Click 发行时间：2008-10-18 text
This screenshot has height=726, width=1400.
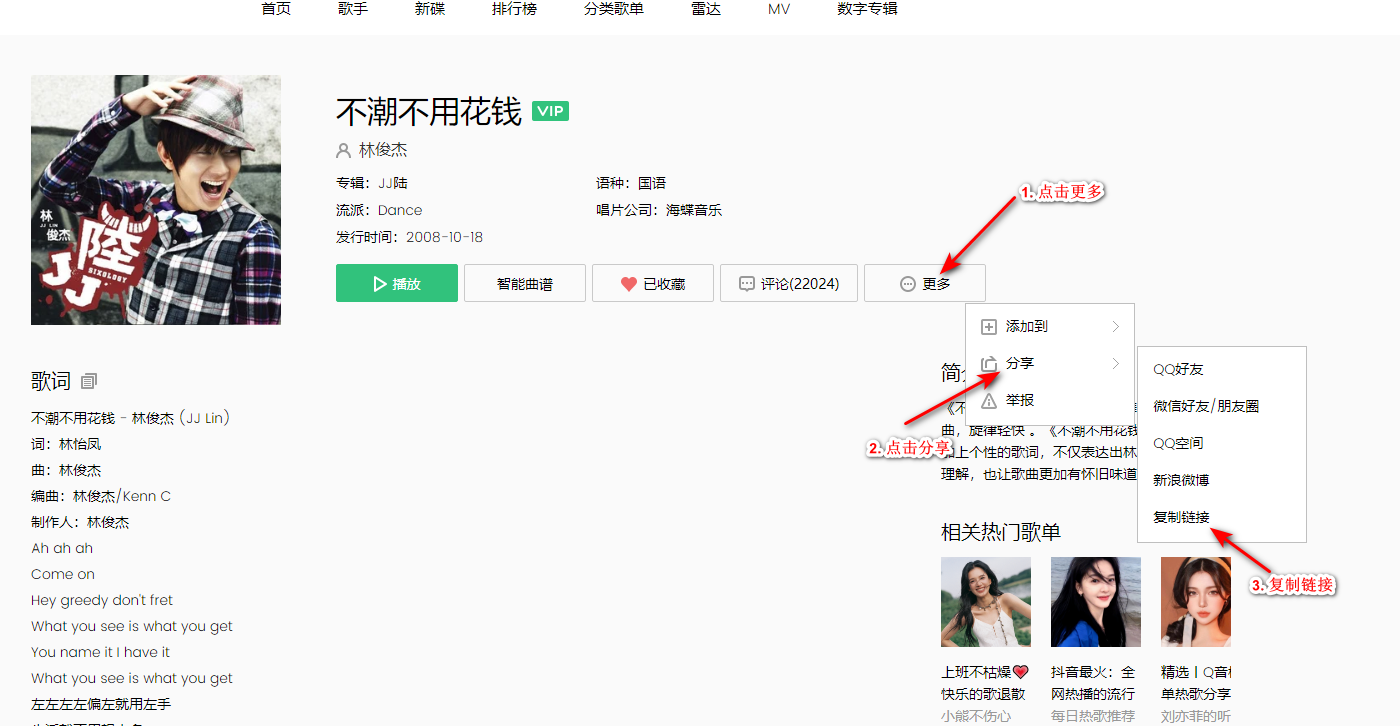click(410, 237)
